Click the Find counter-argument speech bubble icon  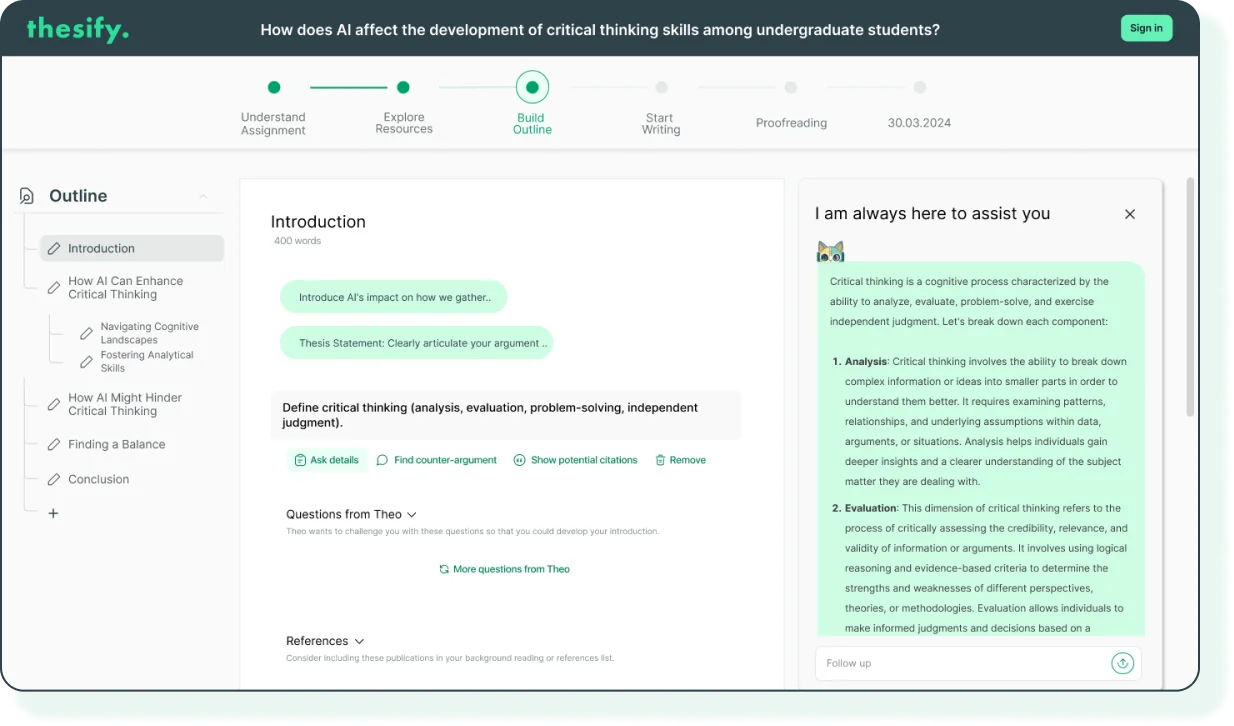coord(382,460)
